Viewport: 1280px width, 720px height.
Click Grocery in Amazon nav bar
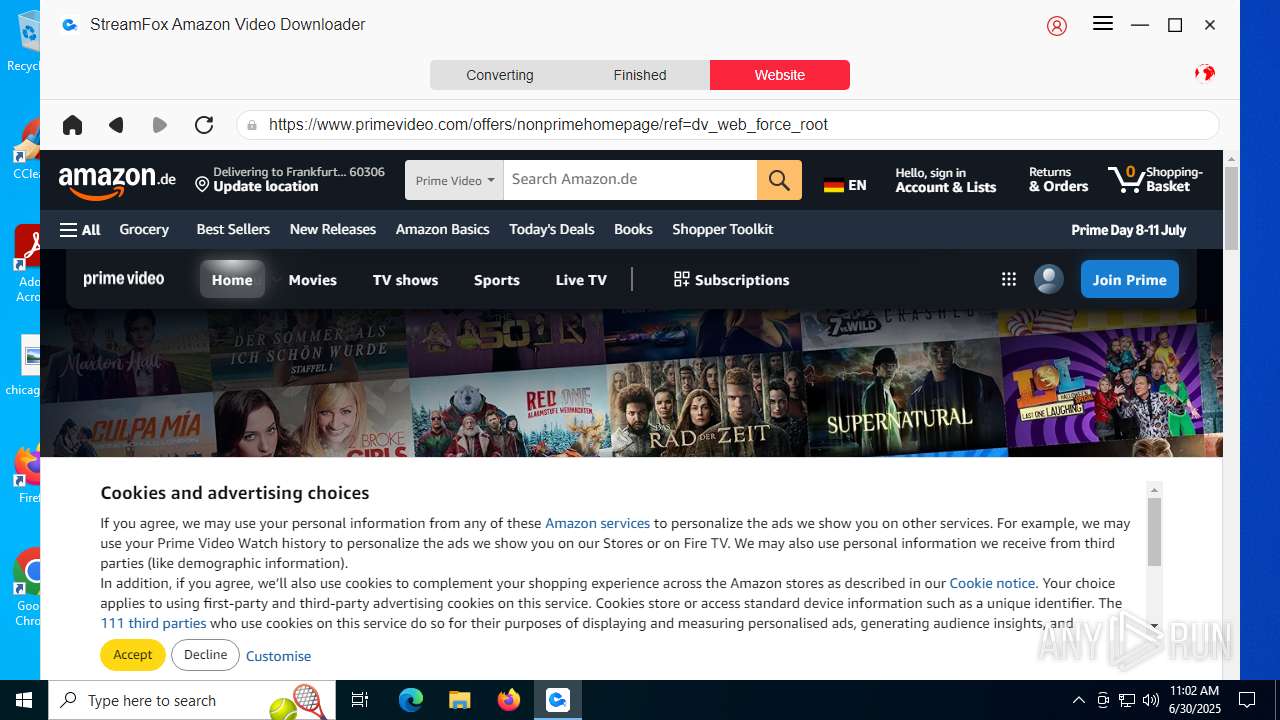pos(144,229)
